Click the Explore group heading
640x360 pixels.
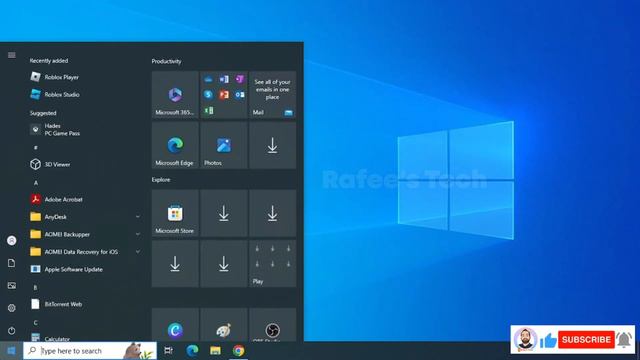coord(161,180)
